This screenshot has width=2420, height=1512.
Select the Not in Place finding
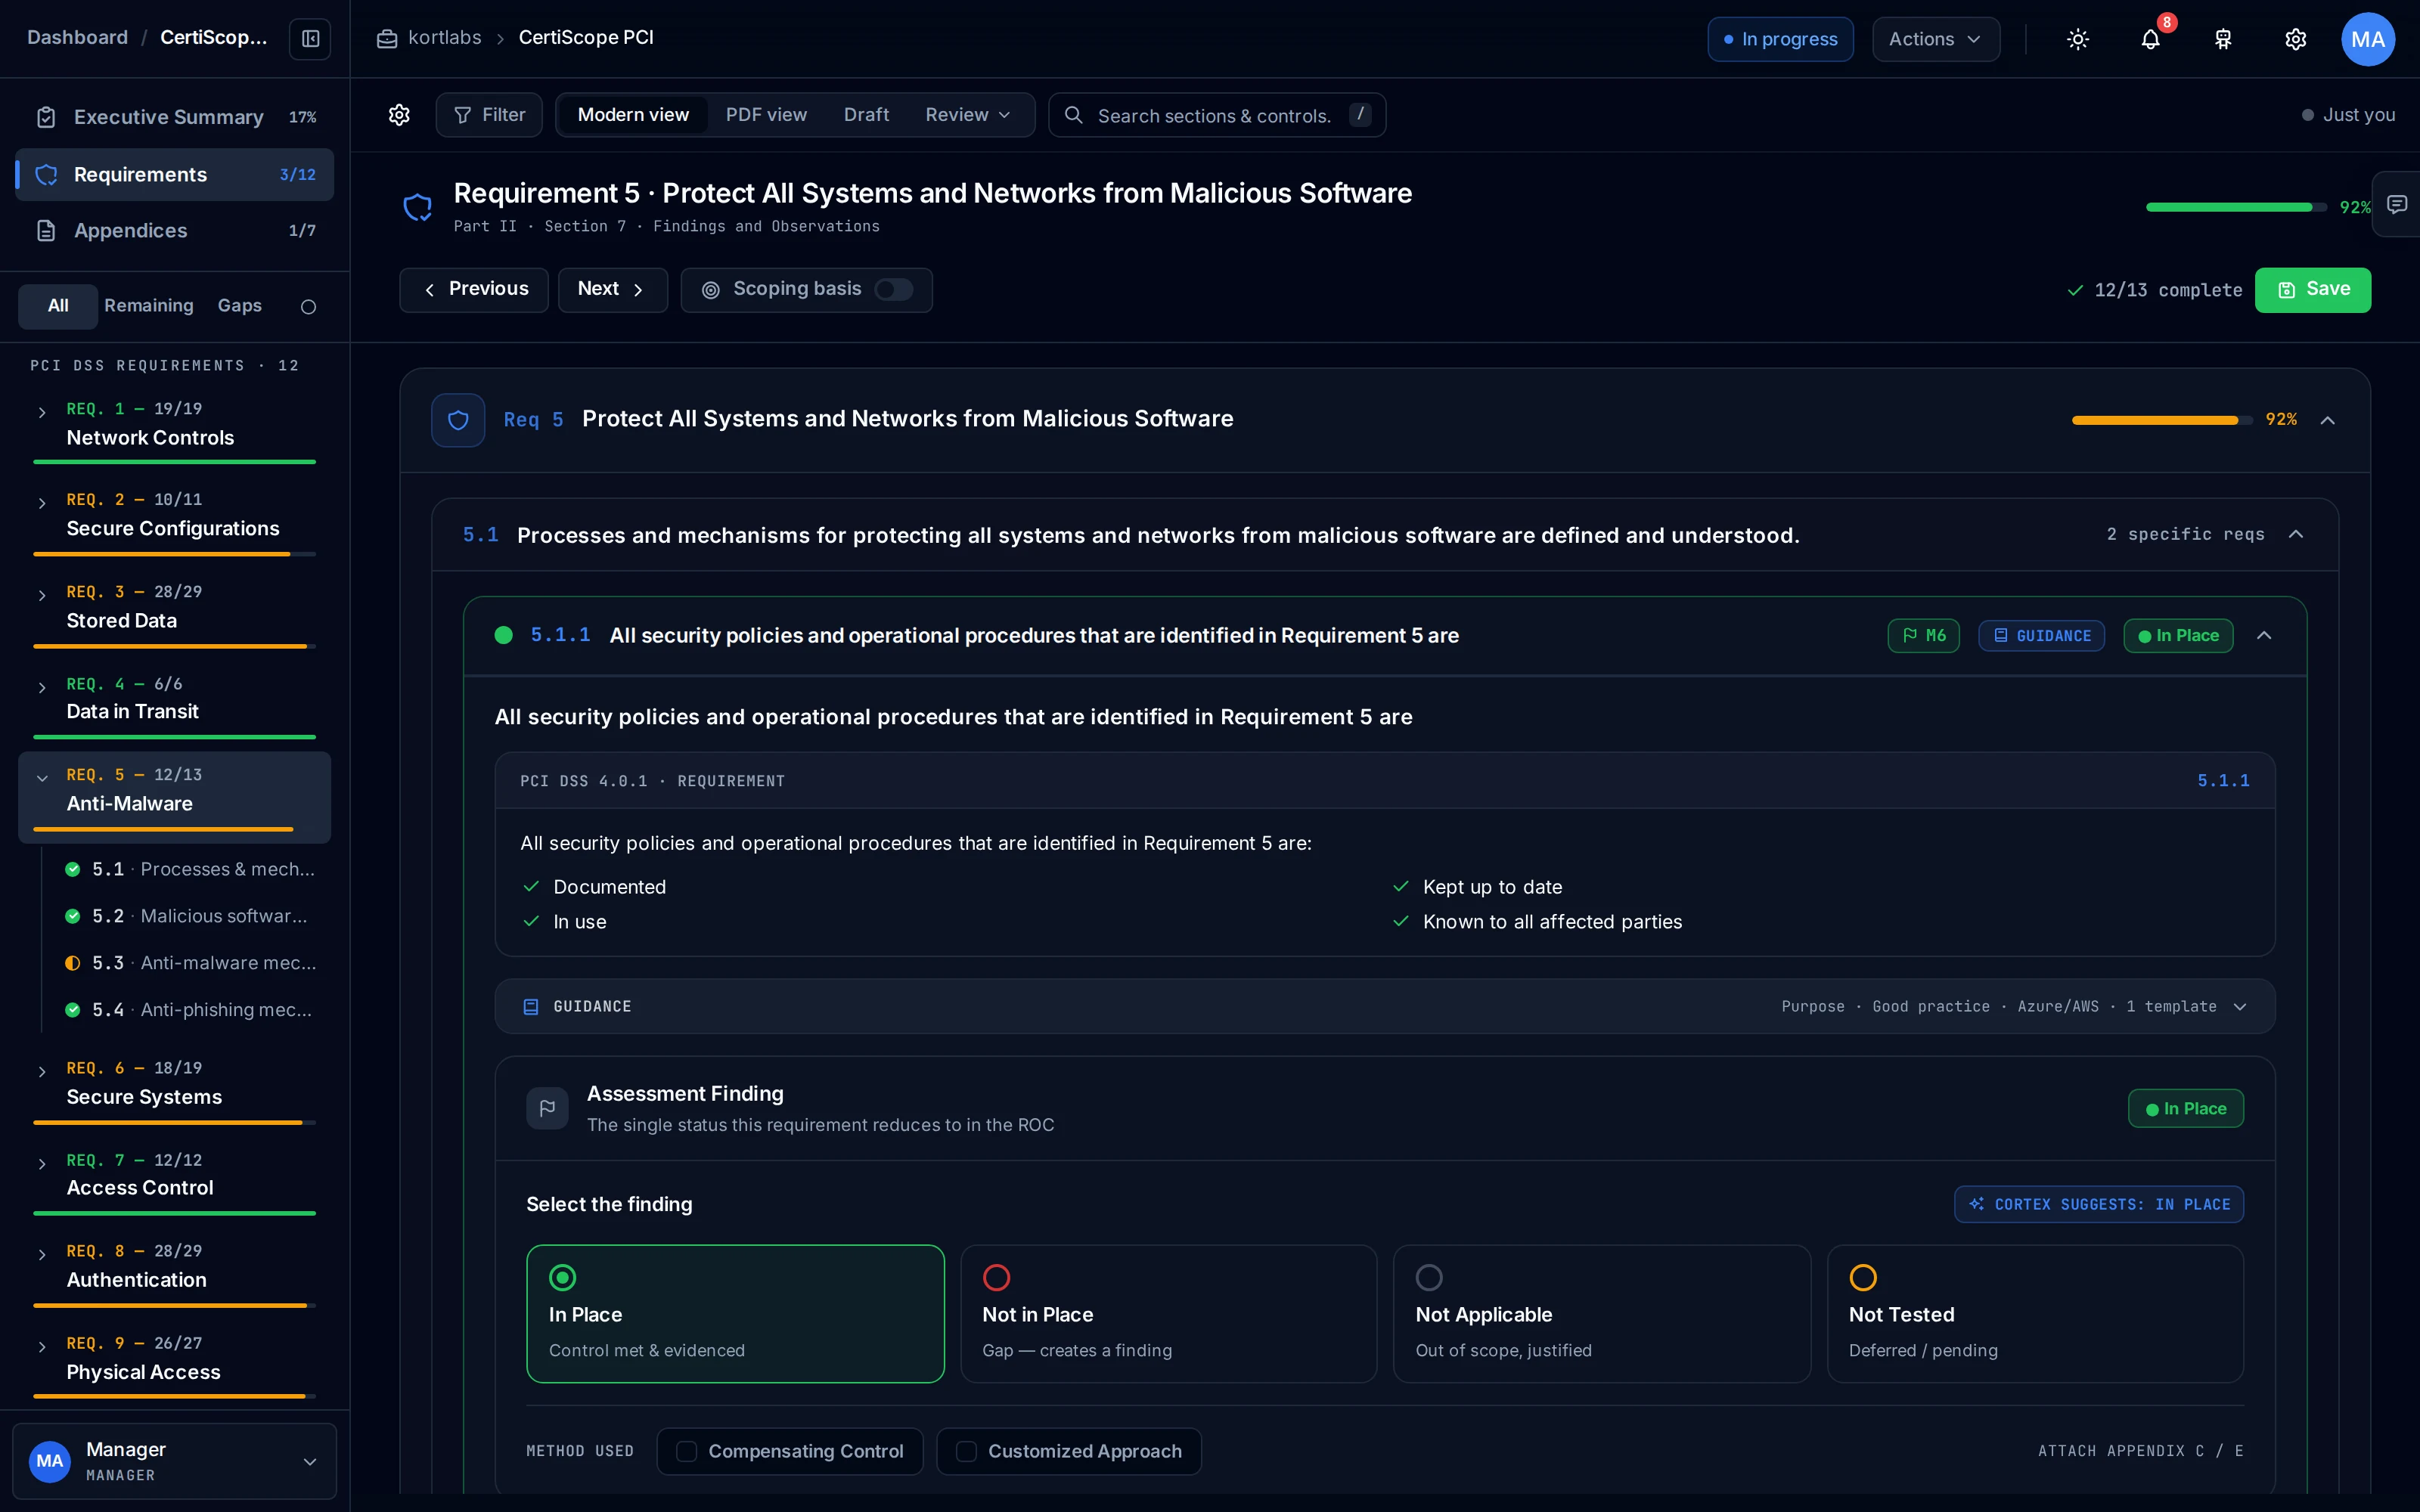pyautogui.click(x=1168, y=1313)
